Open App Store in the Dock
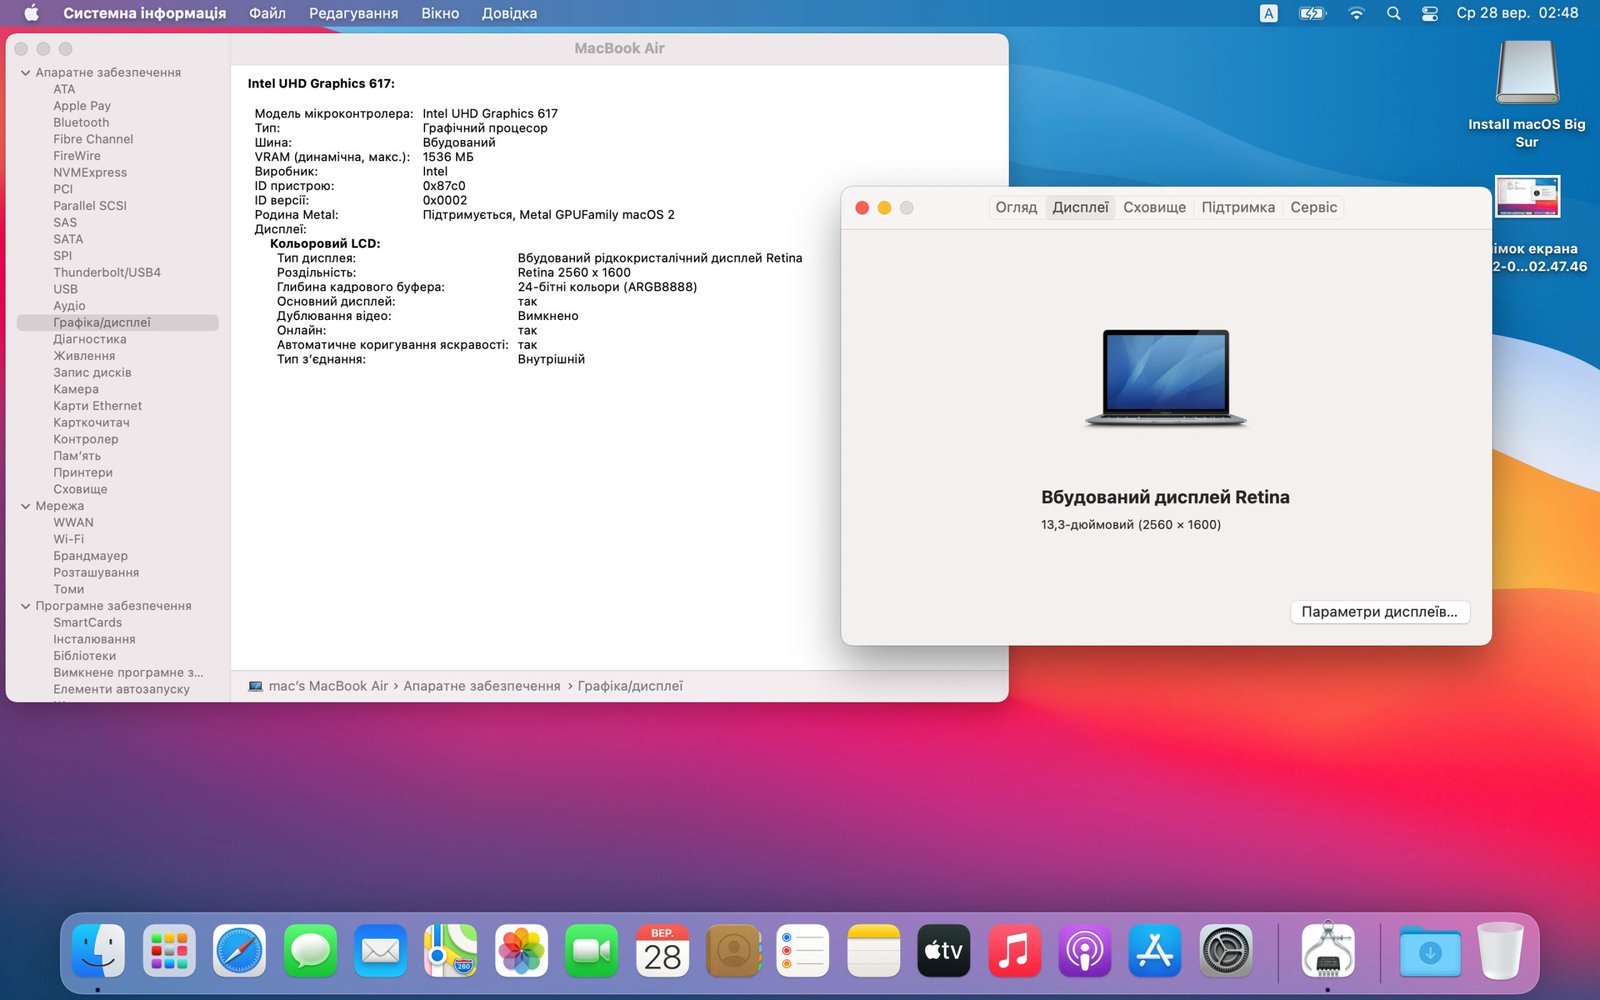The width and height of the screenshot is (1600, 1000). click(x=1155, y=950)
